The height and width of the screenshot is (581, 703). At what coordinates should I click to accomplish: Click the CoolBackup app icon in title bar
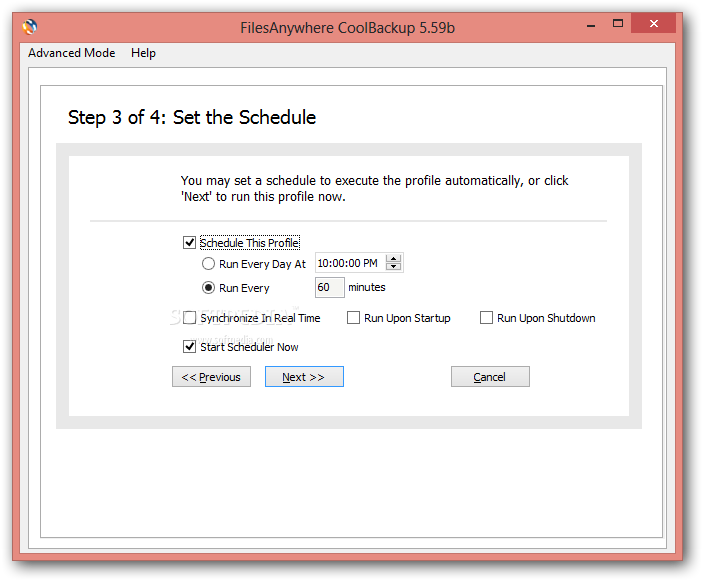(30, 27)
